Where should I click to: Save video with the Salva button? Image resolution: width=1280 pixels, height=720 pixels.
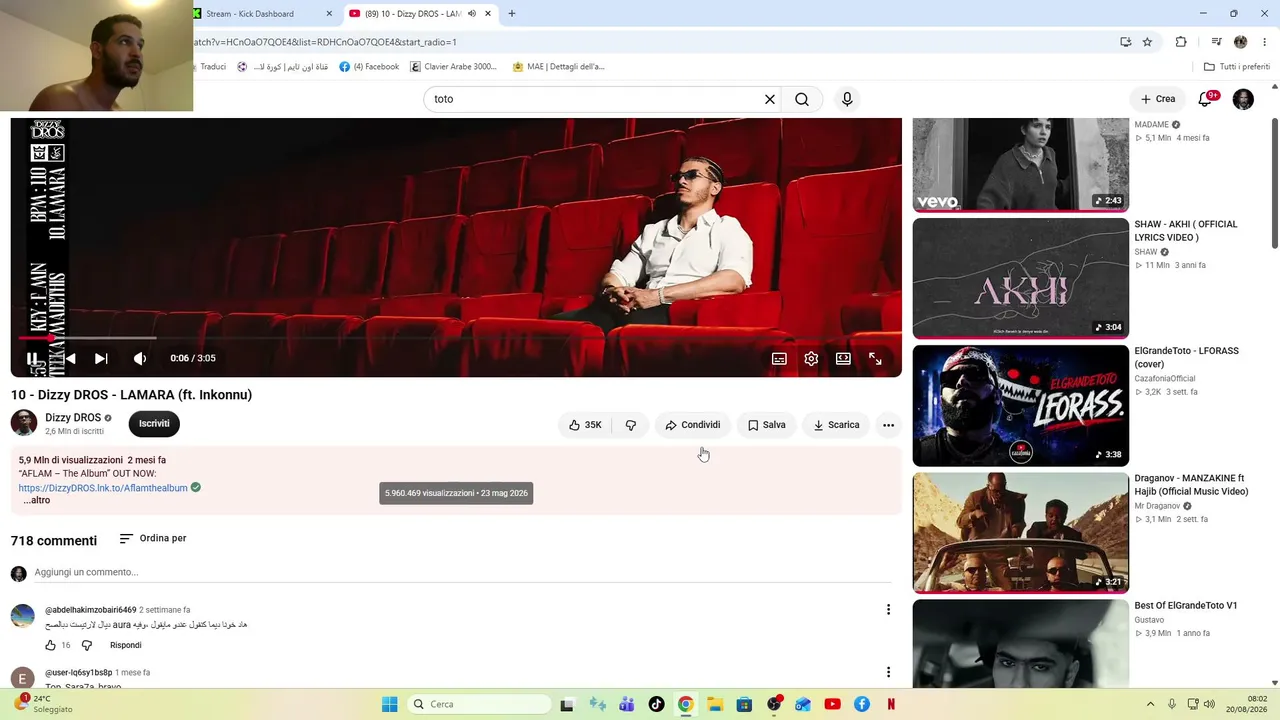tap(766, 425)
